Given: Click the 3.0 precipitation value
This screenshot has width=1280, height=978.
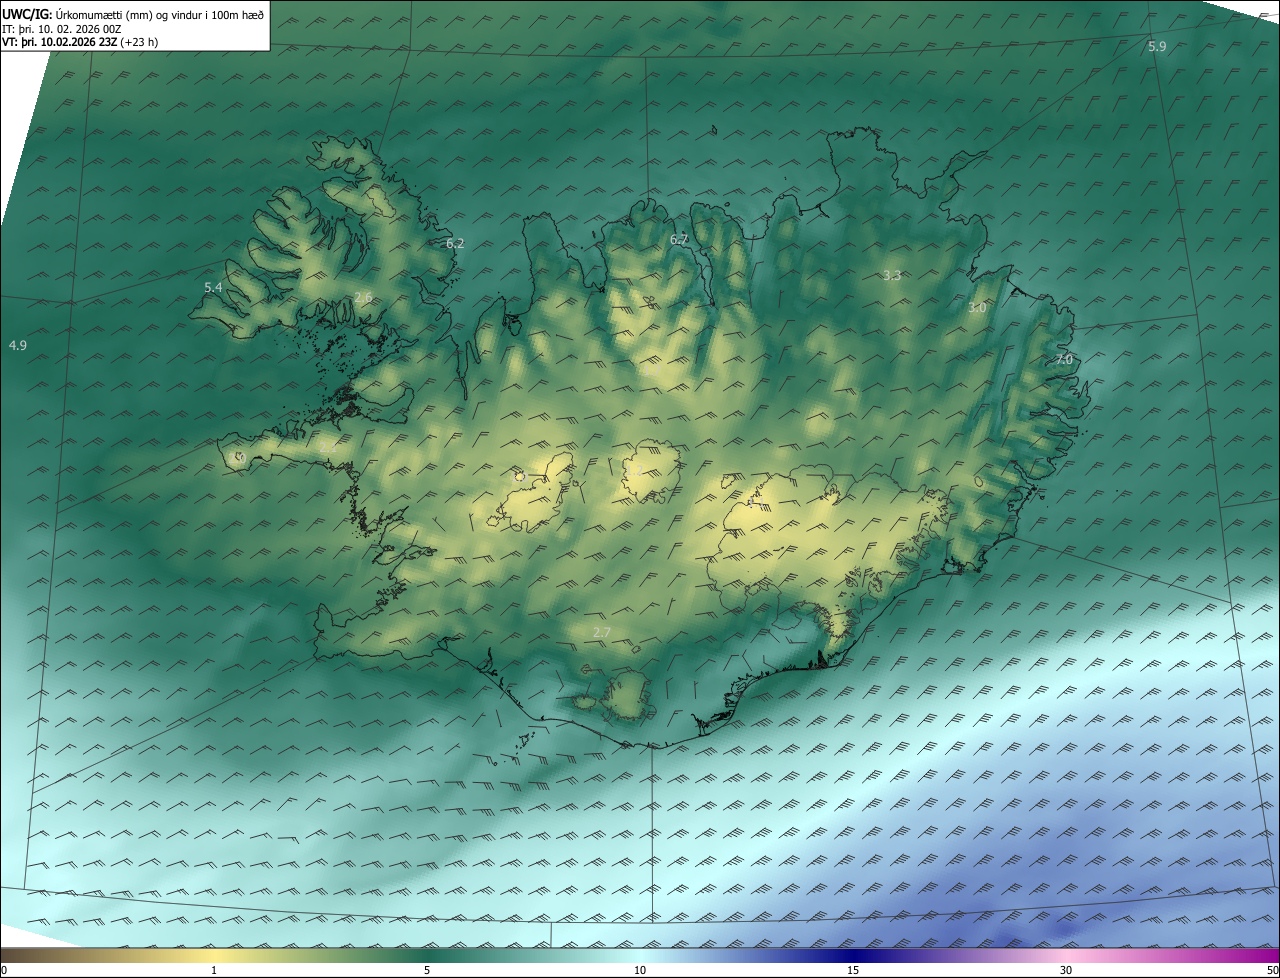Looking at the screenshot, I should 977,308.
